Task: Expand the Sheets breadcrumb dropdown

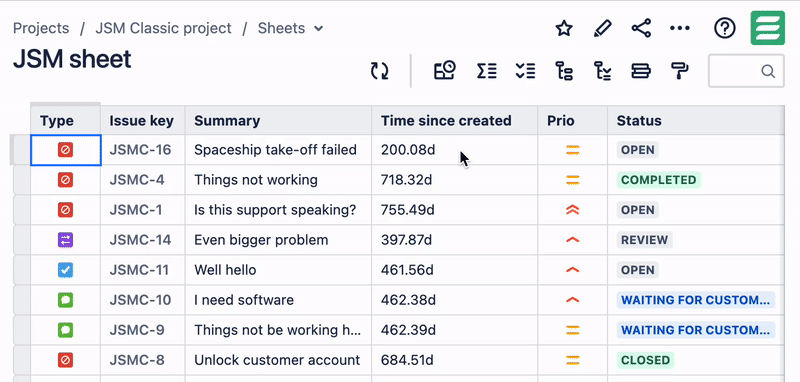Action: 318,29
